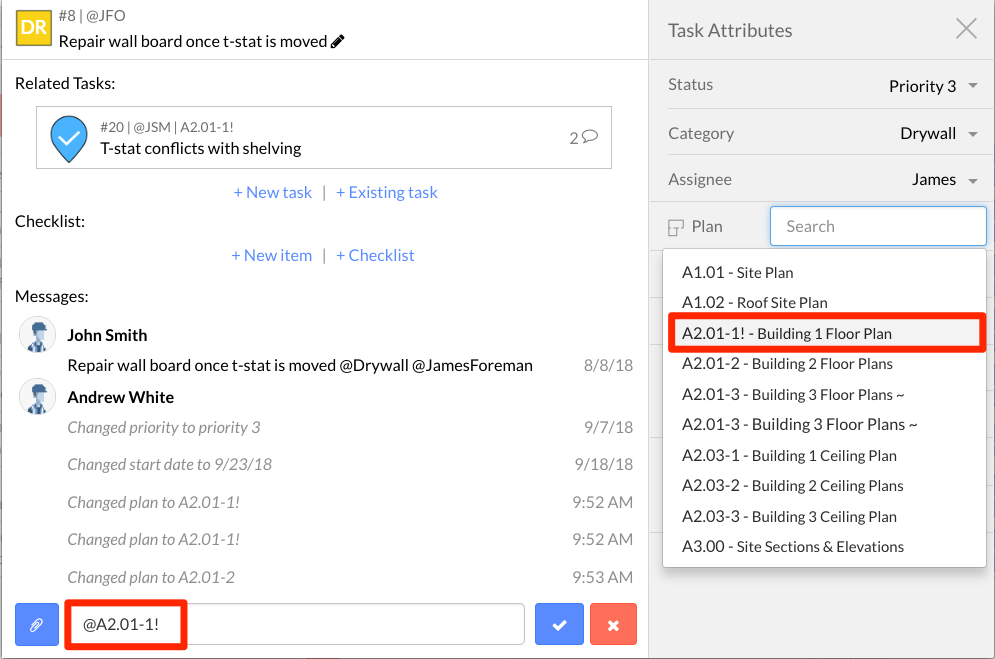995x659 pixels.
Task: Cancel message with the red X button
Action: 613,624
